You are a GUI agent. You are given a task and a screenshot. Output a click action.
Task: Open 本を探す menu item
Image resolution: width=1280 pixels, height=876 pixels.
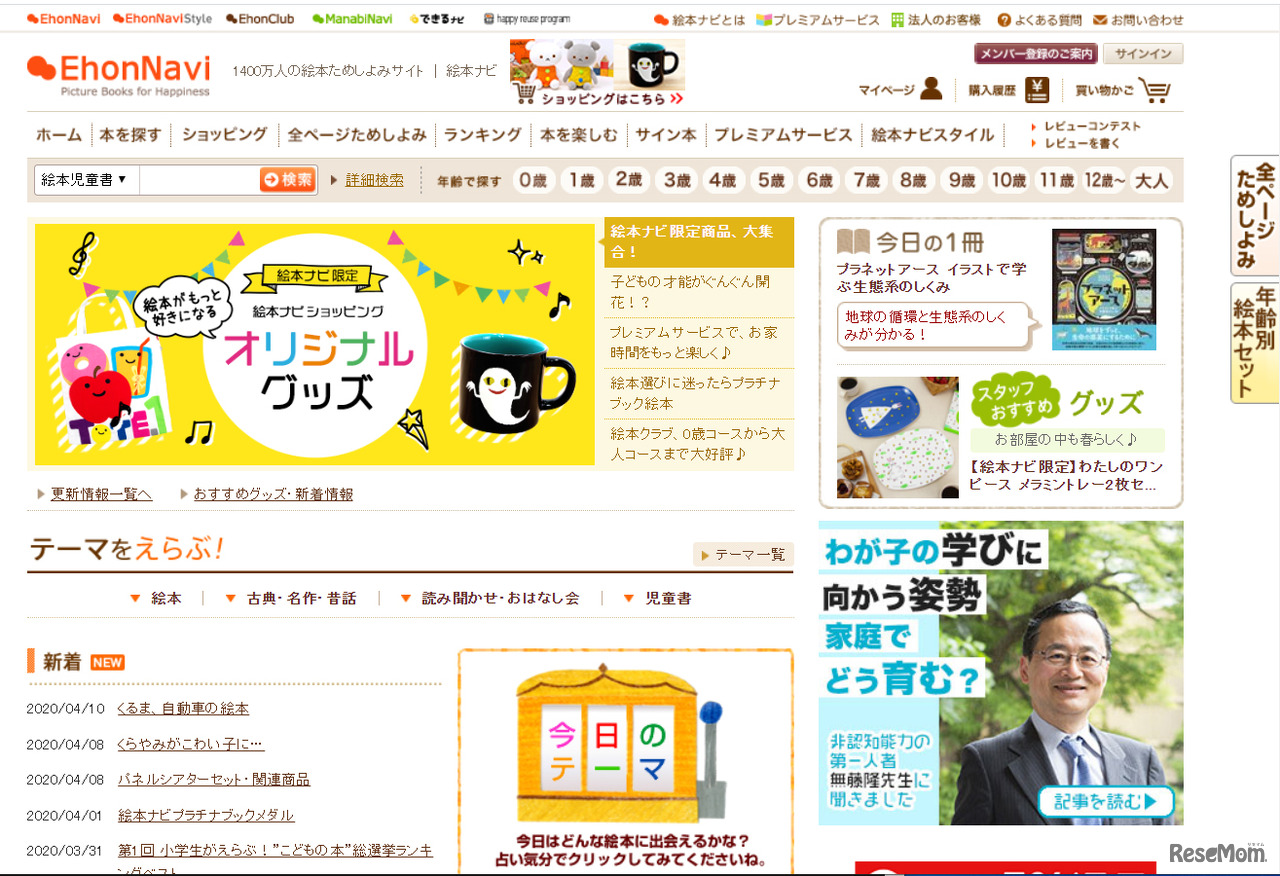tap(130, 135)
